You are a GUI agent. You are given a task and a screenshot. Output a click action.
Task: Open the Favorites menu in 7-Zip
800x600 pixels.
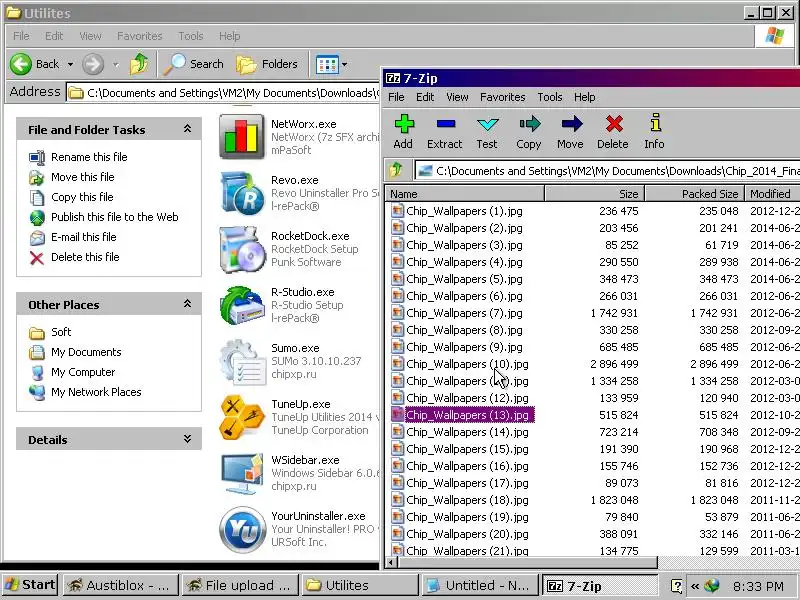(503, 97)
